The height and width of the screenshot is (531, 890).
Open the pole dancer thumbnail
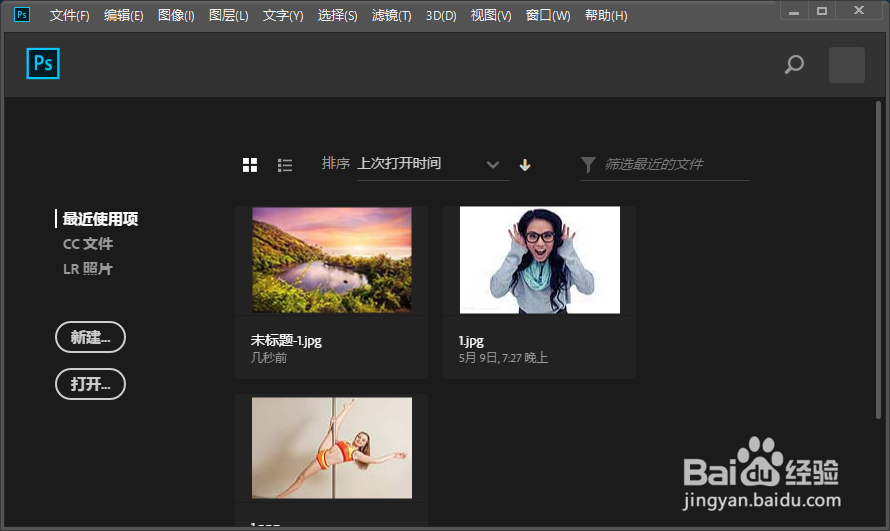pyautogui.click(x=332, y=448)
